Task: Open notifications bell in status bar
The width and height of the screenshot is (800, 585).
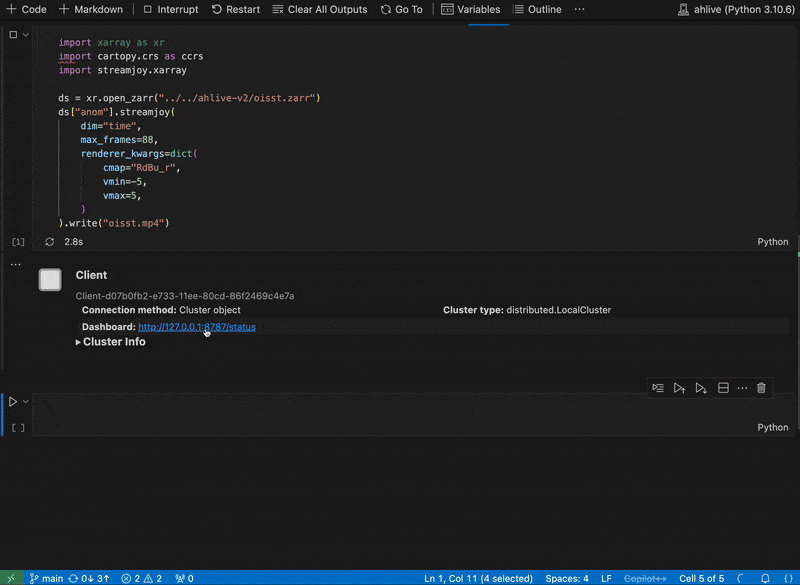Action: [x=766, y=578]
